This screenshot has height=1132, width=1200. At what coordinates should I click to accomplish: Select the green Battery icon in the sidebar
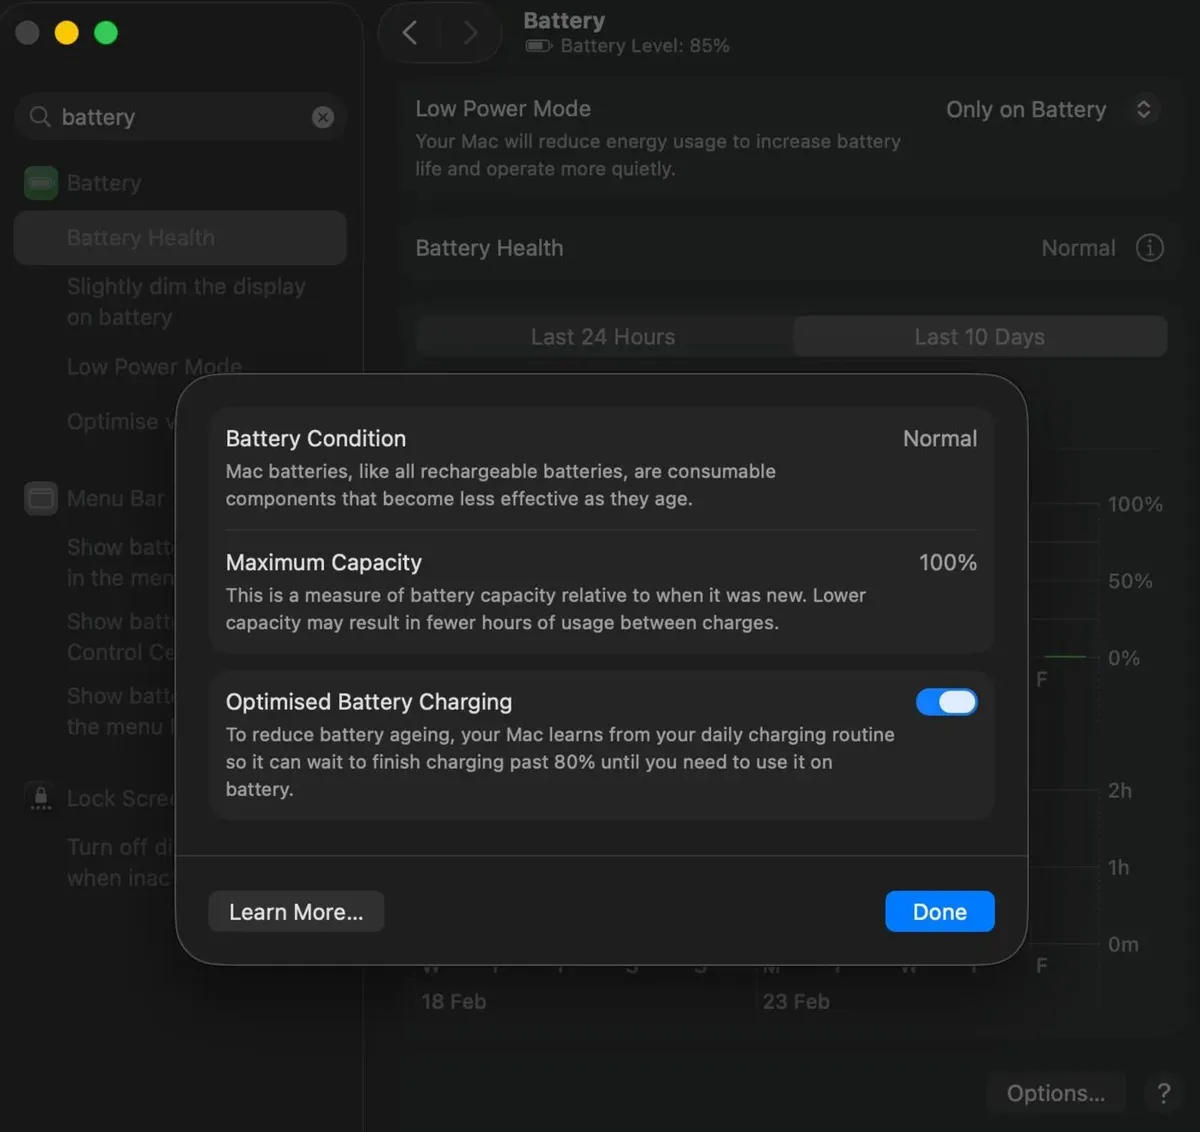[40, 183]
